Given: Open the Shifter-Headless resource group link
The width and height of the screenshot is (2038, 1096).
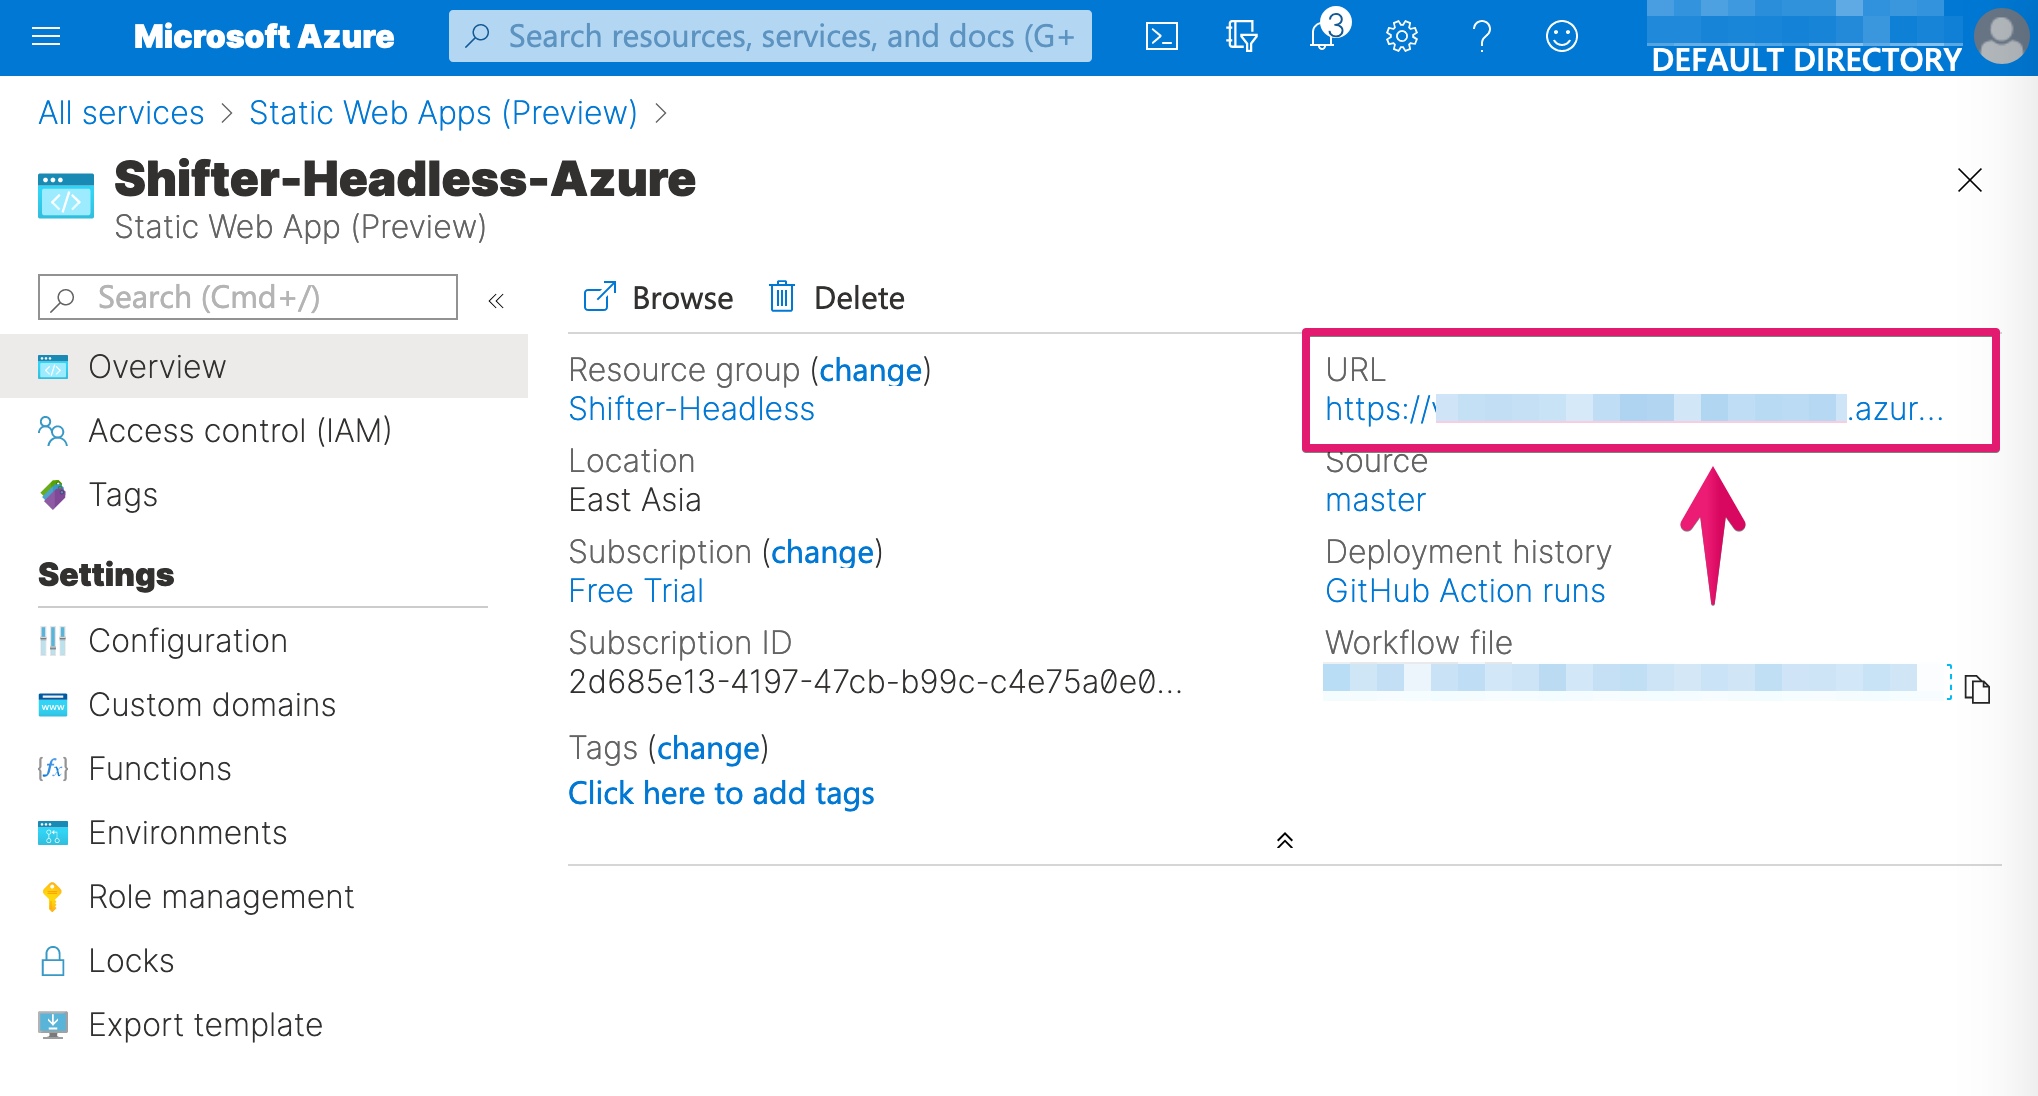Looking at the screenshot, I should [691, 409].
